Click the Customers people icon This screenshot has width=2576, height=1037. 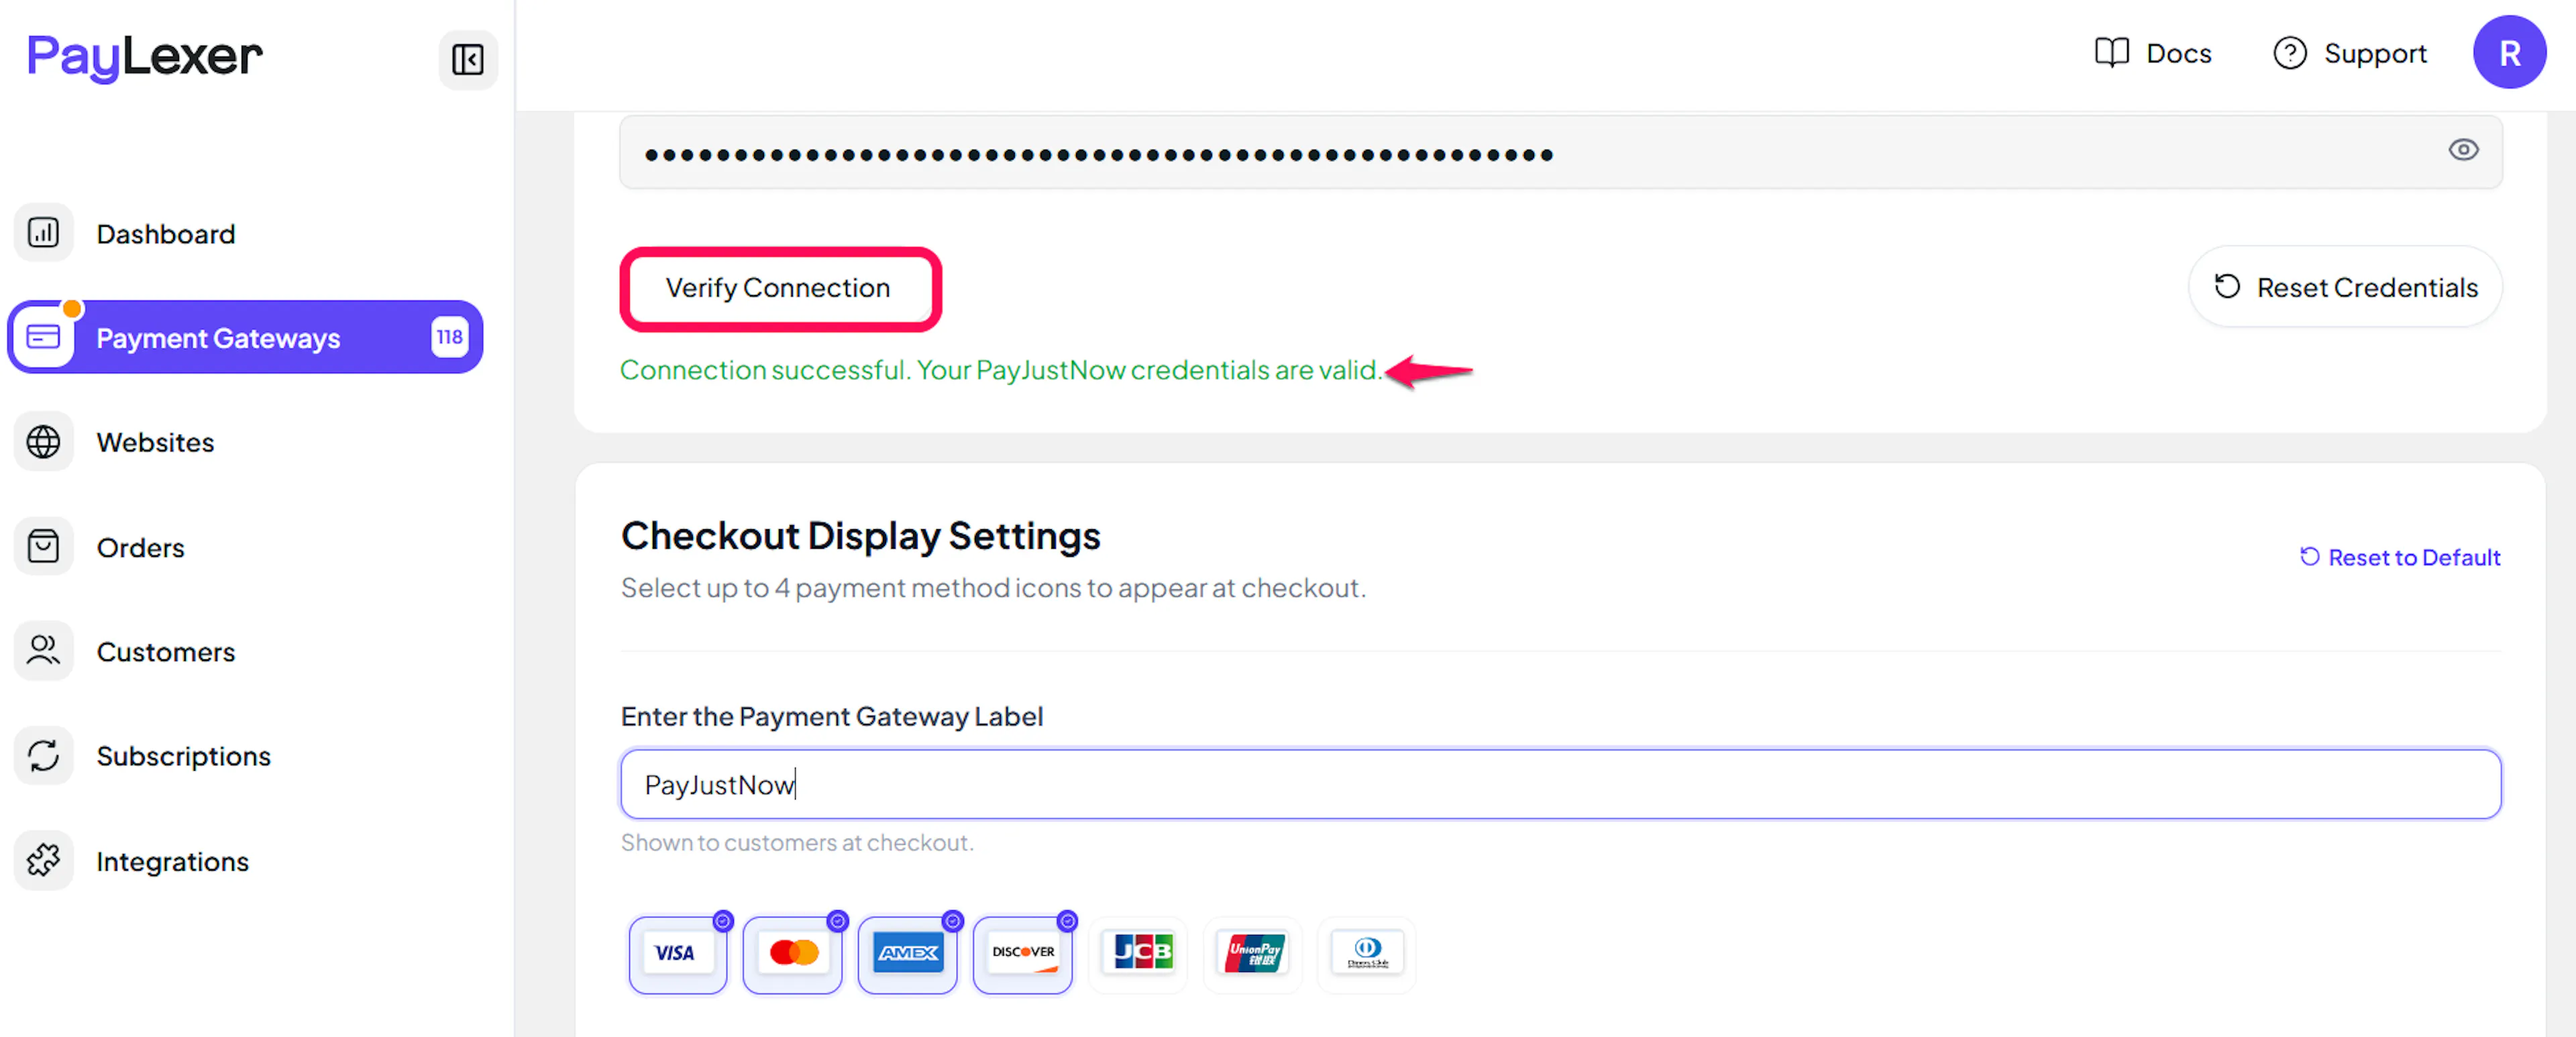(x=43, y=651)
